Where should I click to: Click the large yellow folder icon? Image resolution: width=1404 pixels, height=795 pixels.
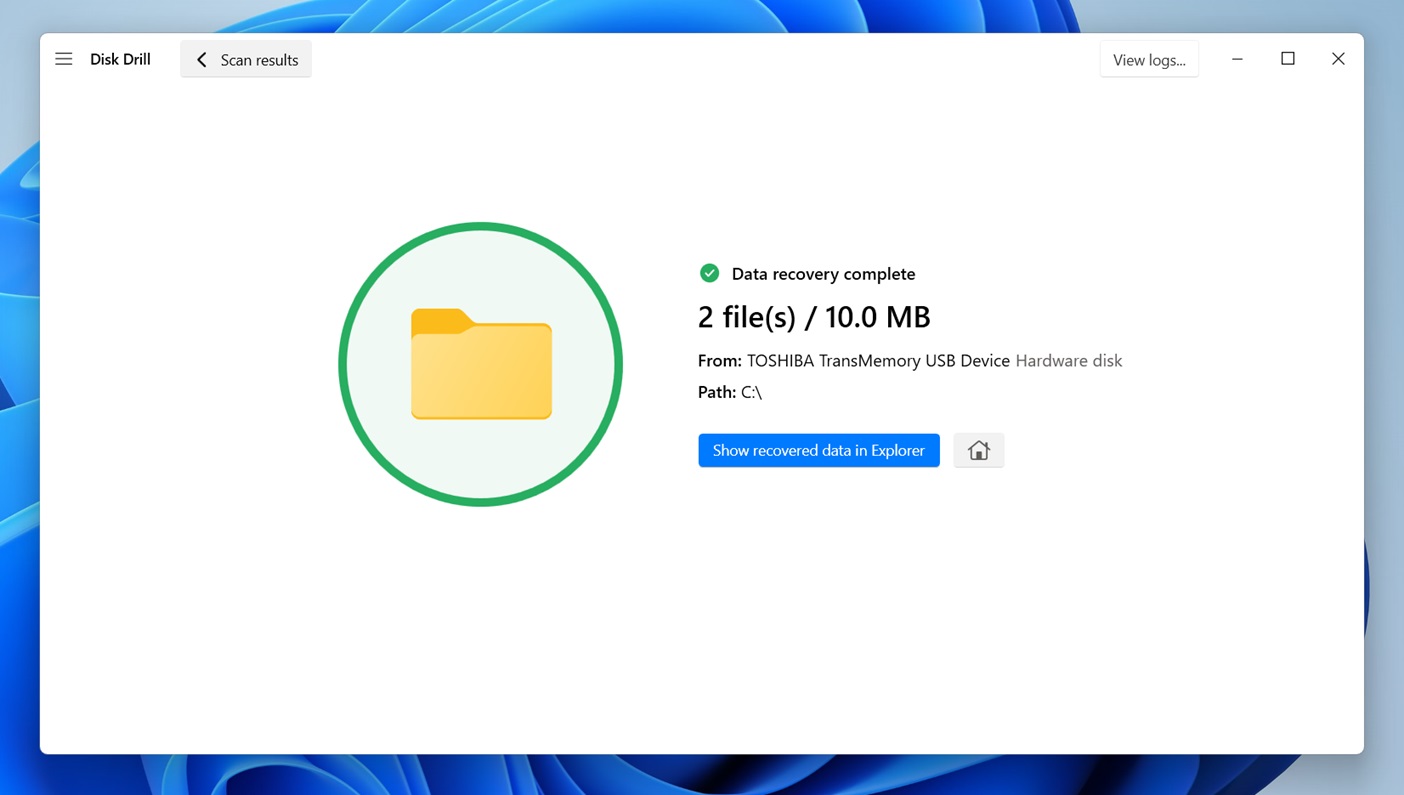coord(481,364)
